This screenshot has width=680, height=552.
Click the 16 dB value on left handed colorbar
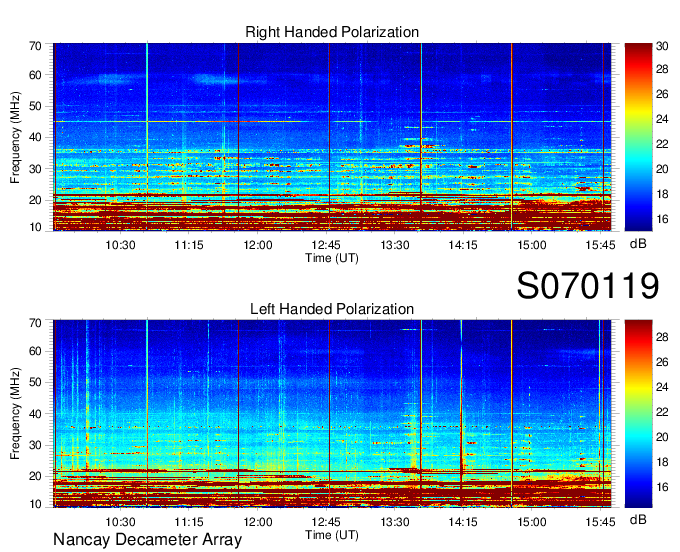coord(662,487)
